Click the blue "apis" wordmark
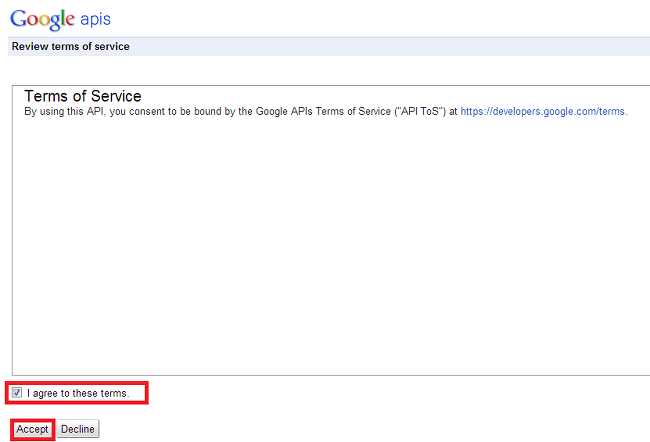Viewport: 650px width, 442px height. click(95, 19)
